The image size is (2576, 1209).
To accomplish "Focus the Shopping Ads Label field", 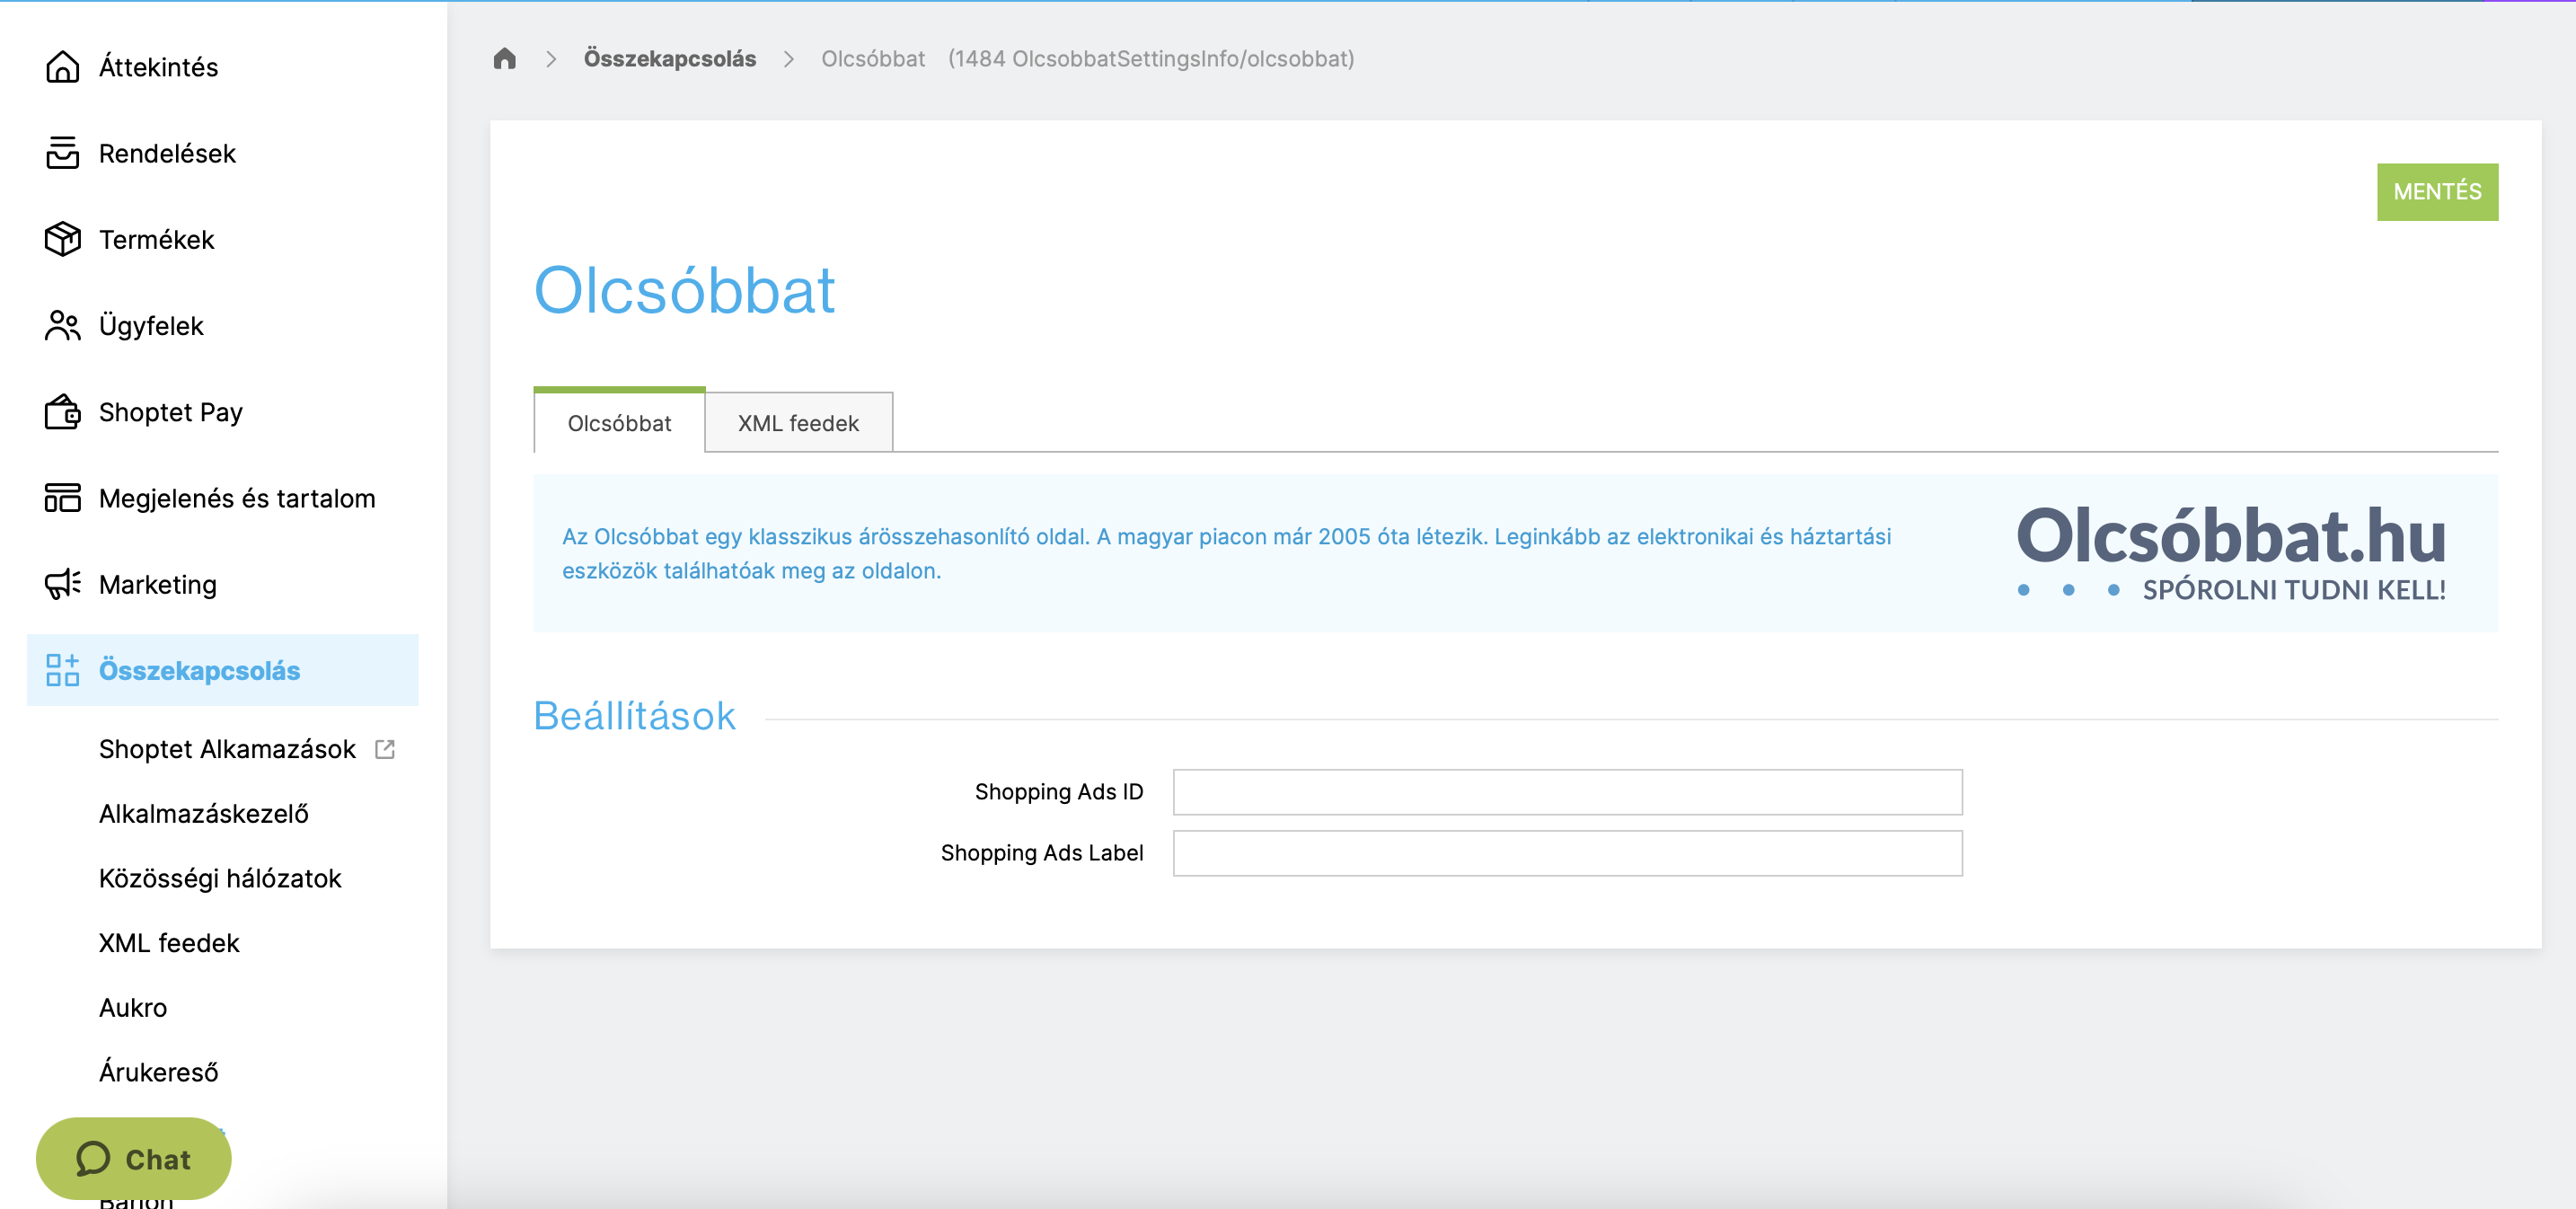I will pos(1567,853).
